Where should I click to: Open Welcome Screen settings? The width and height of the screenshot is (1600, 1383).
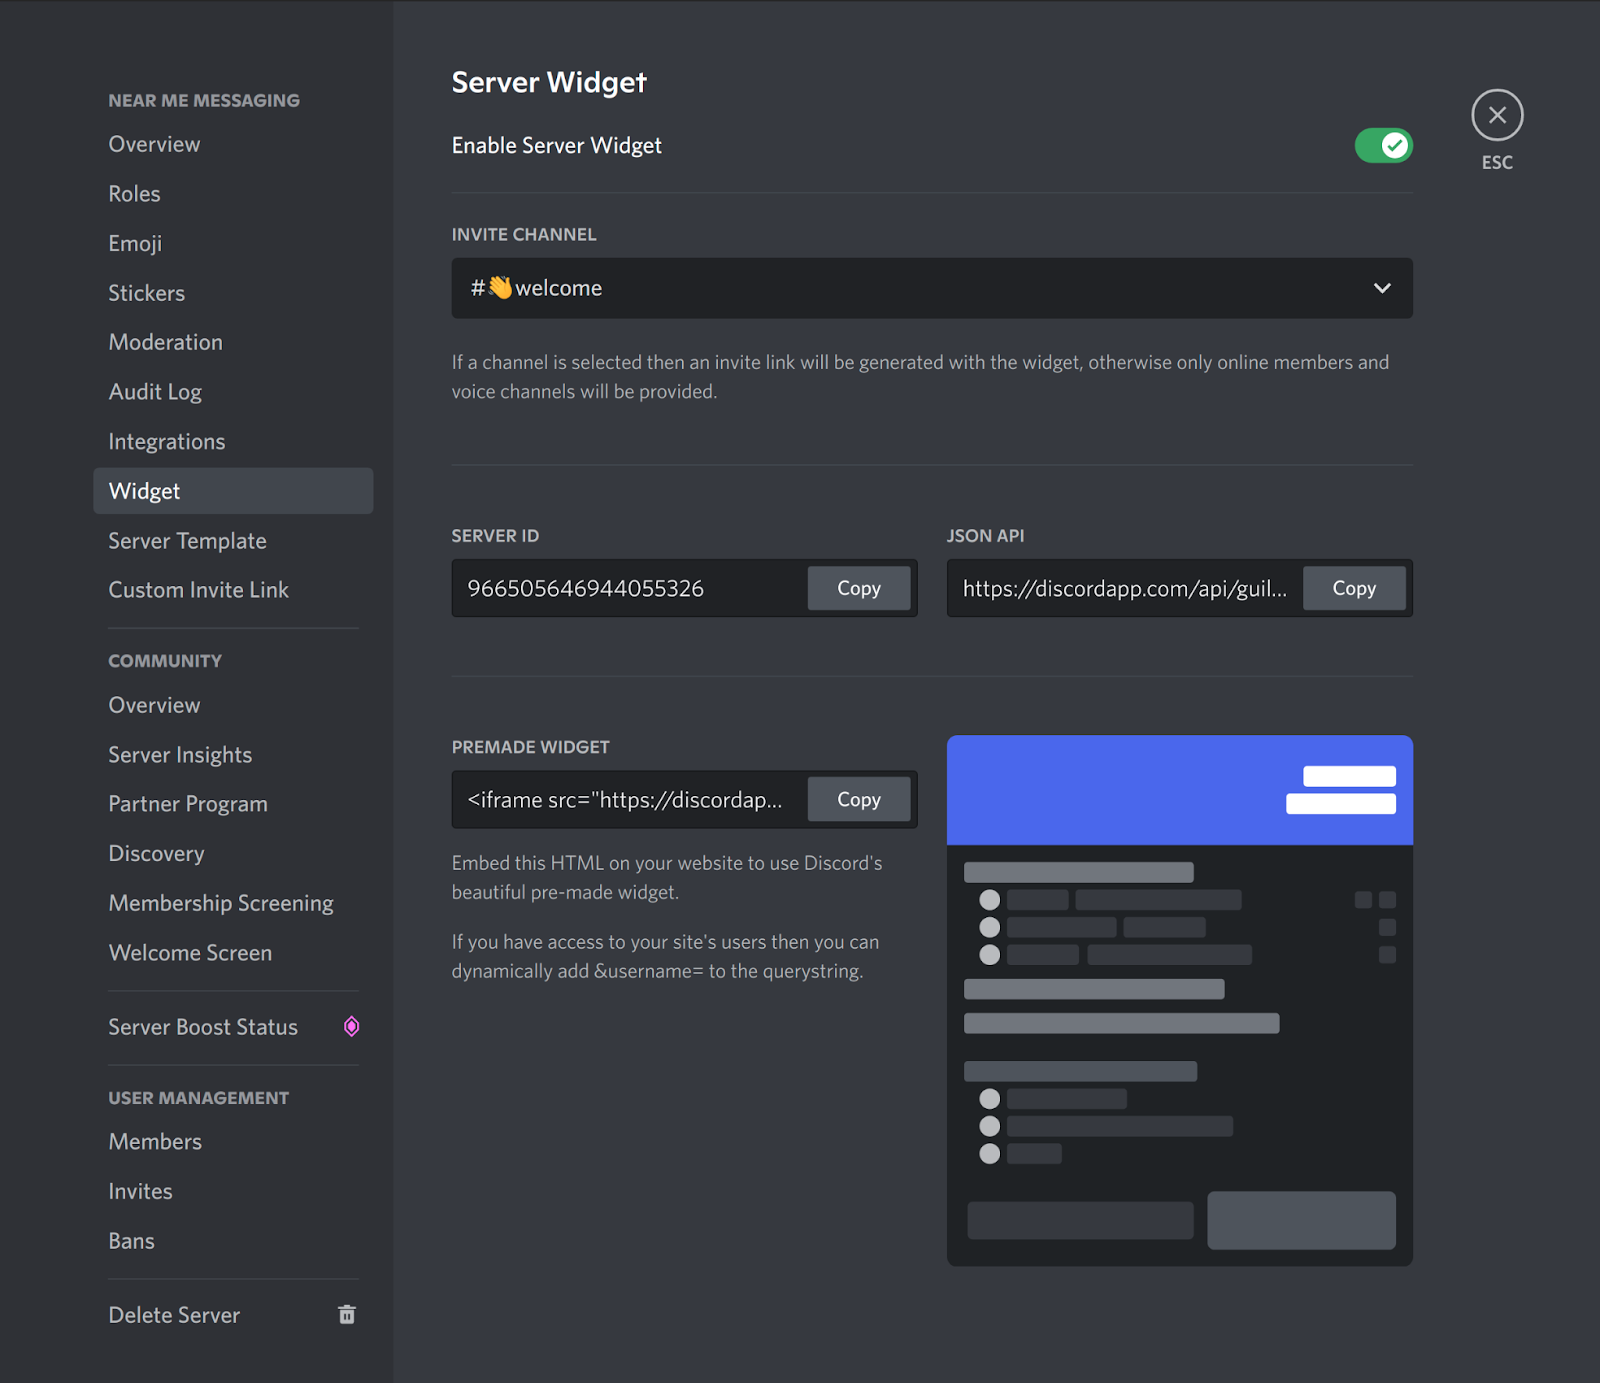pyautogui.click(x=190, y=952)
